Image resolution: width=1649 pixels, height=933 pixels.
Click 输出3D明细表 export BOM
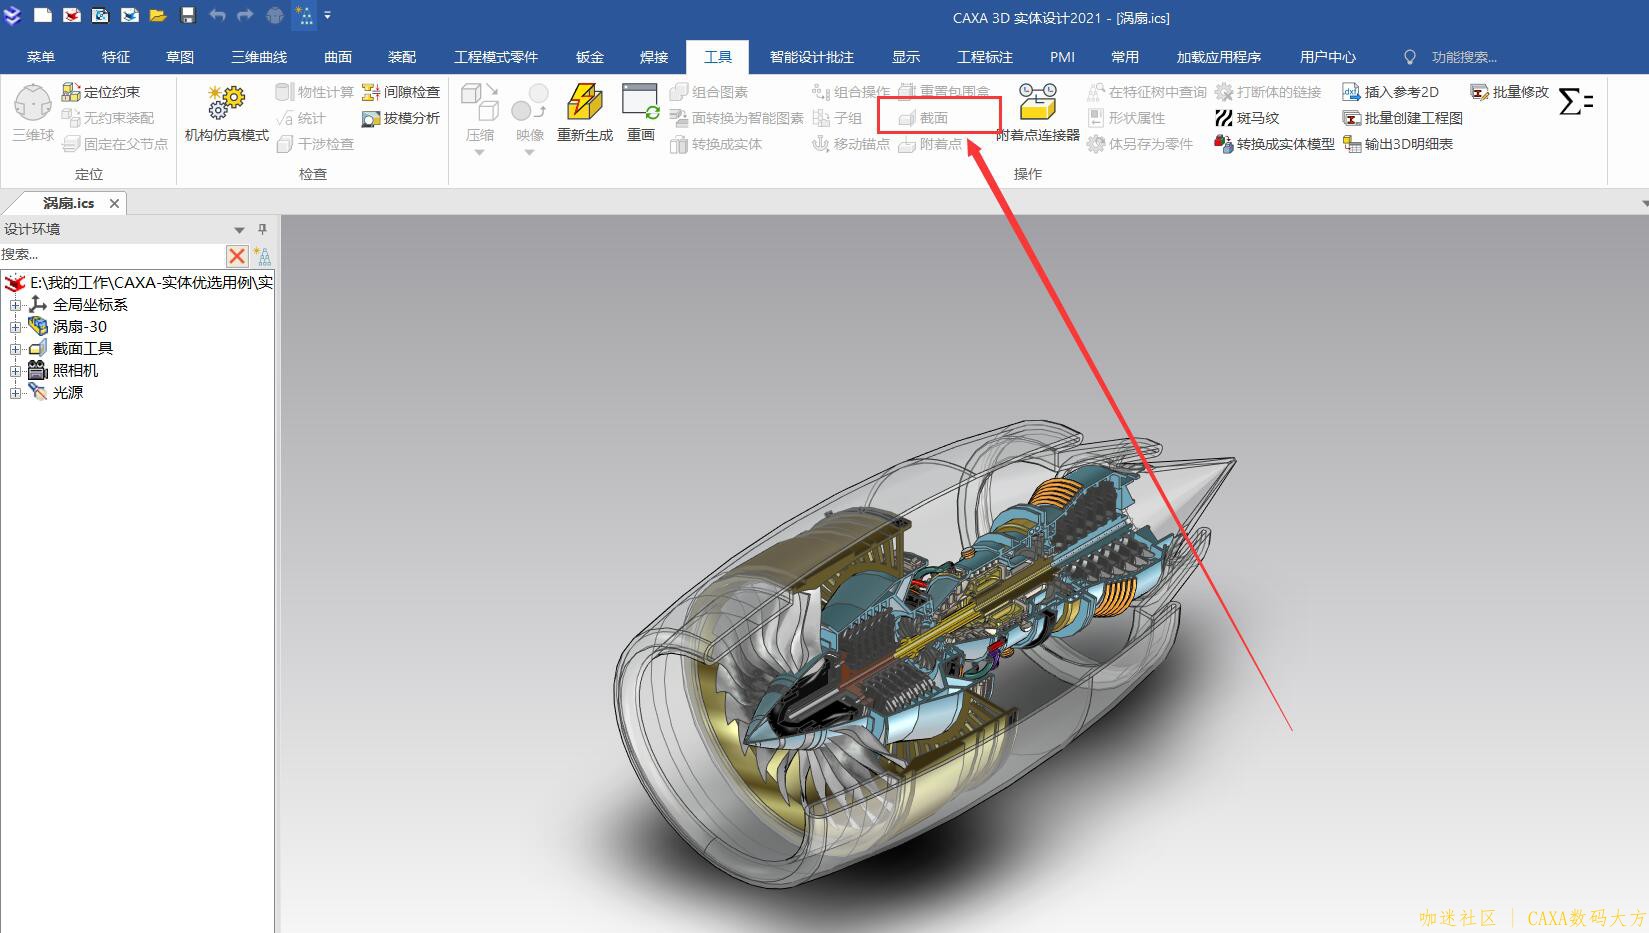click(x=1398, y=144)
